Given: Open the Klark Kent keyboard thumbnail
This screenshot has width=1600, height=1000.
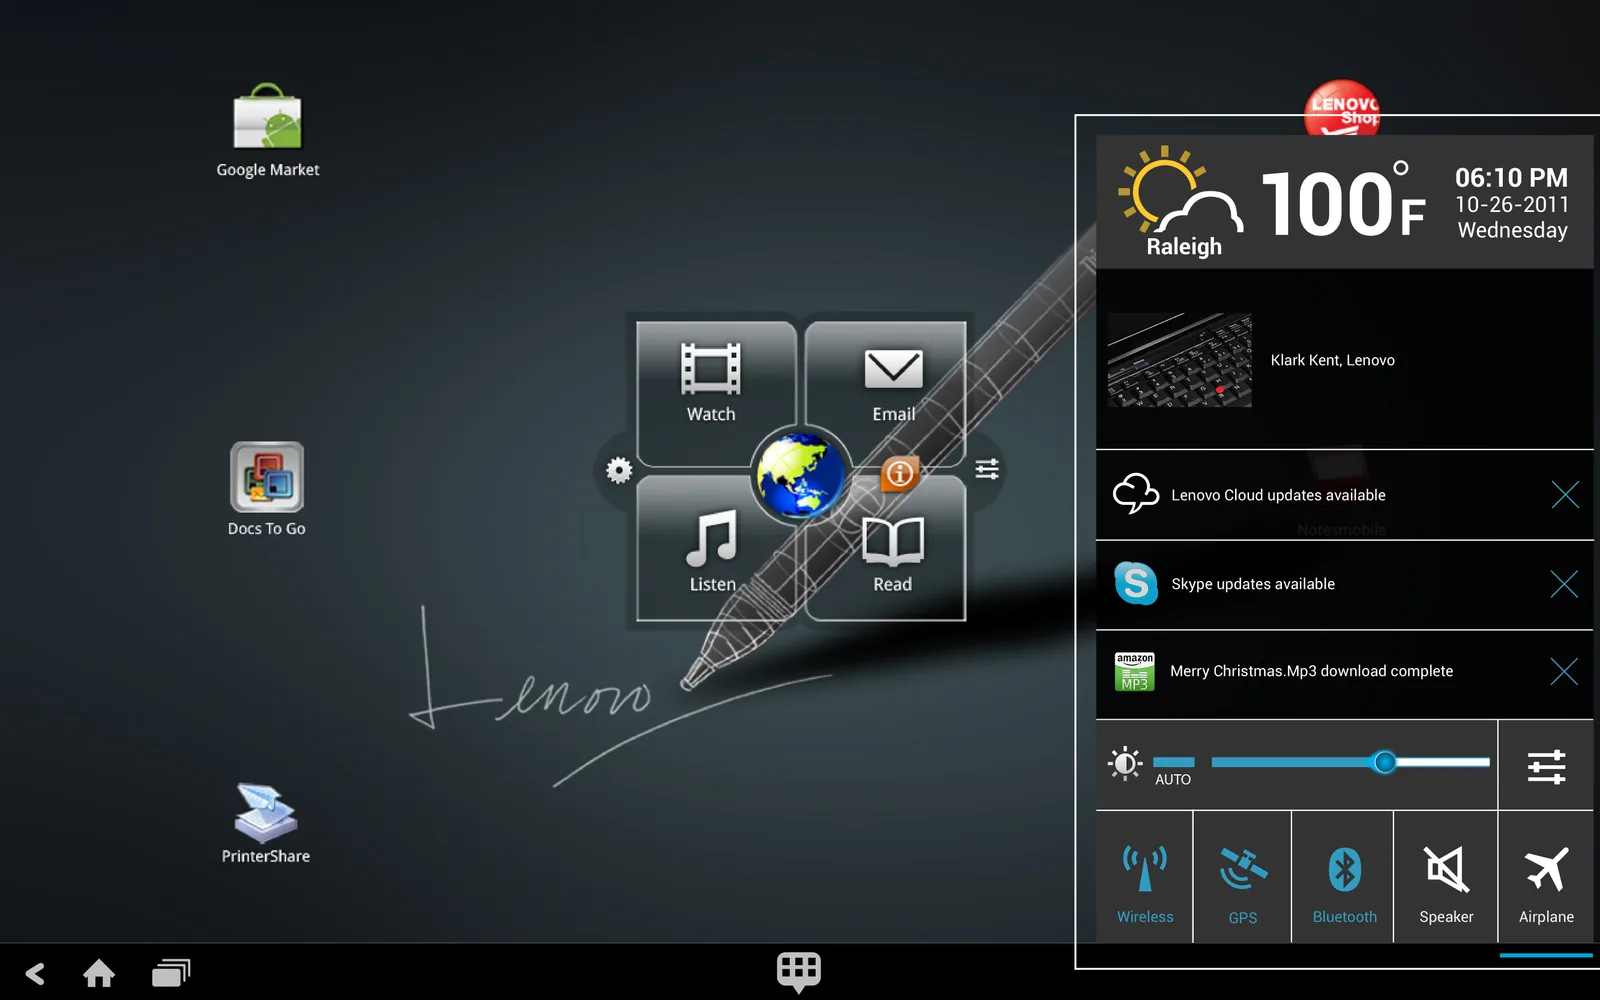Looking at the screenshot, I should [x=1179, y=360].
